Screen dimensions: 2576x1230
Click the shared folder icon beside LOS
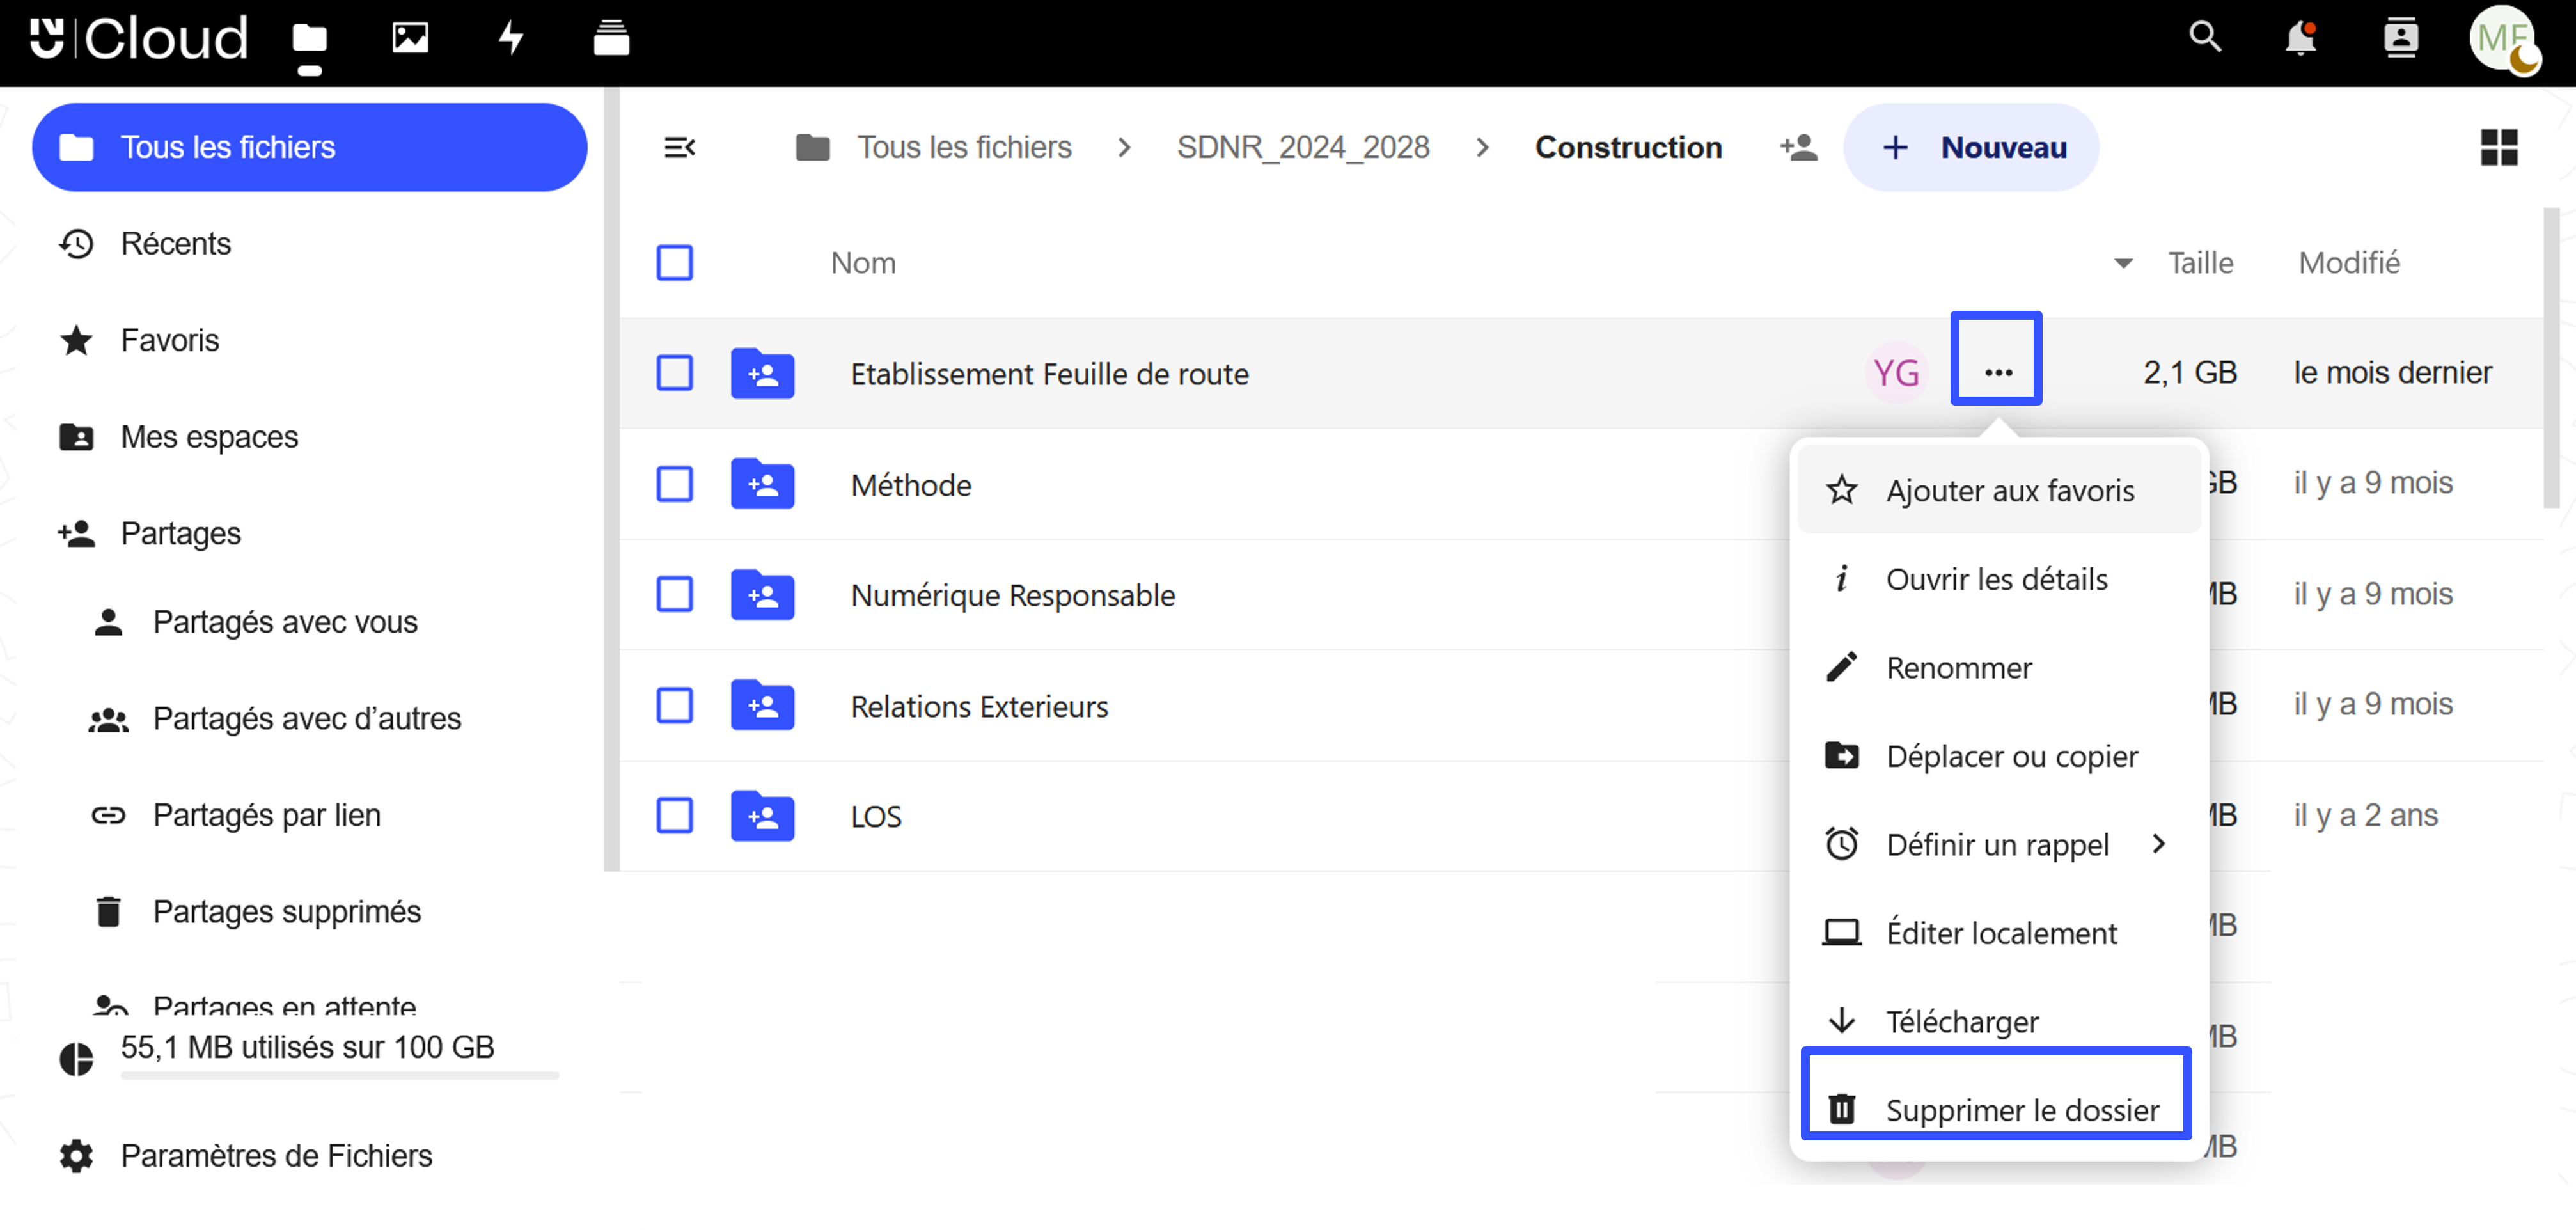click(762, 816)
